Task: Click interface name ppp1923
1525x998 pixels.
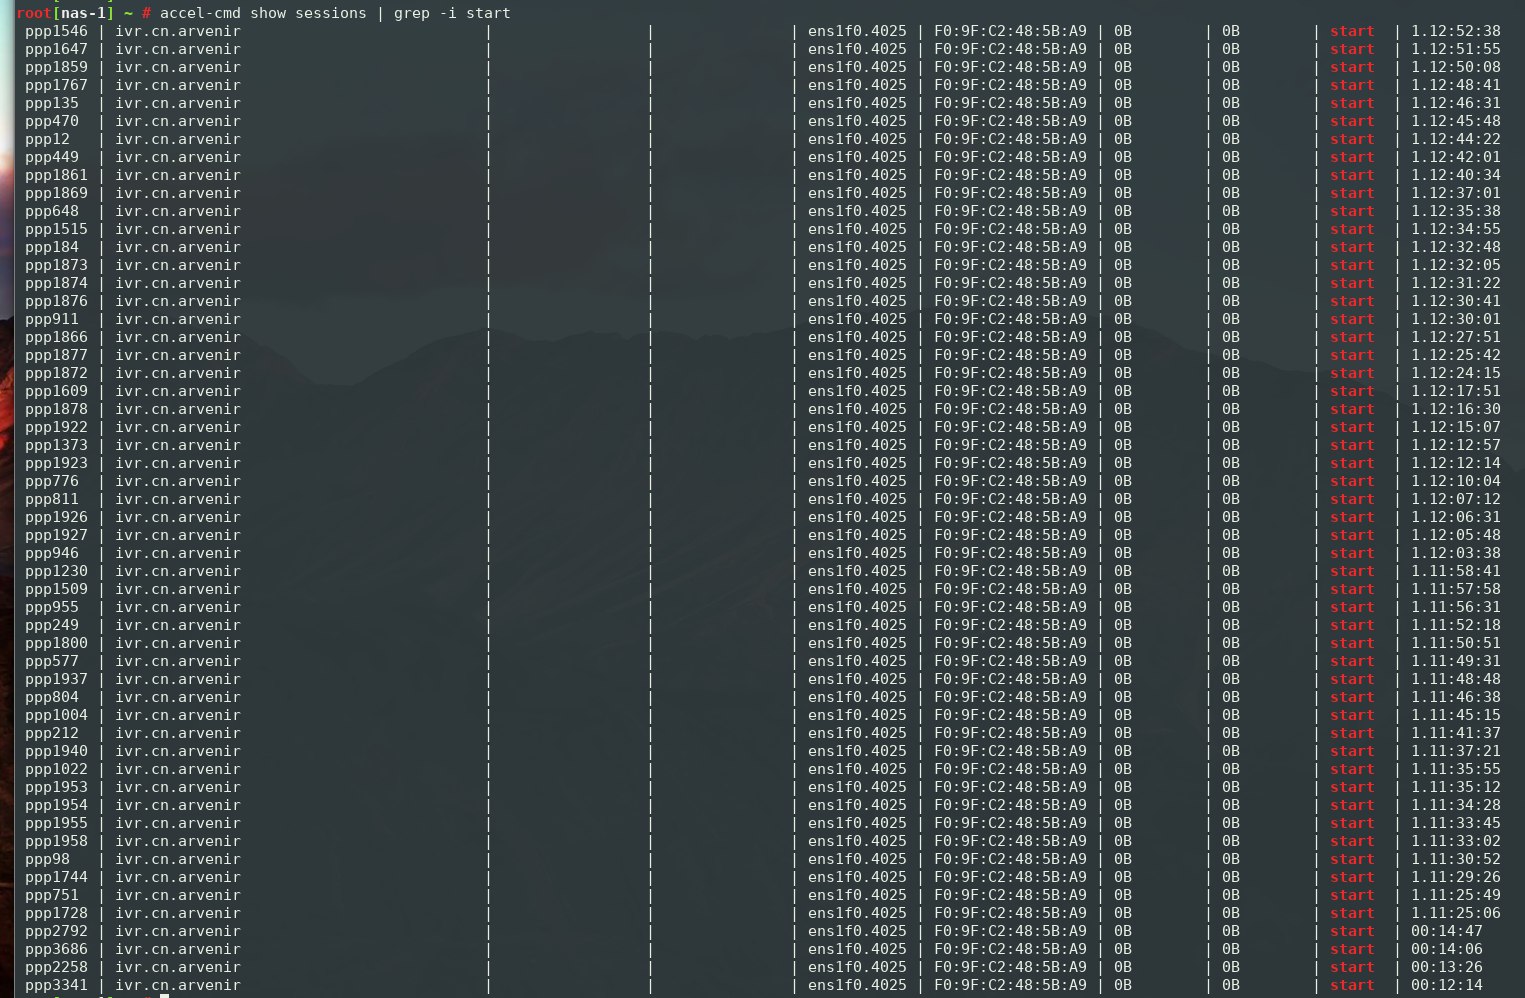Action: (57, 463)
